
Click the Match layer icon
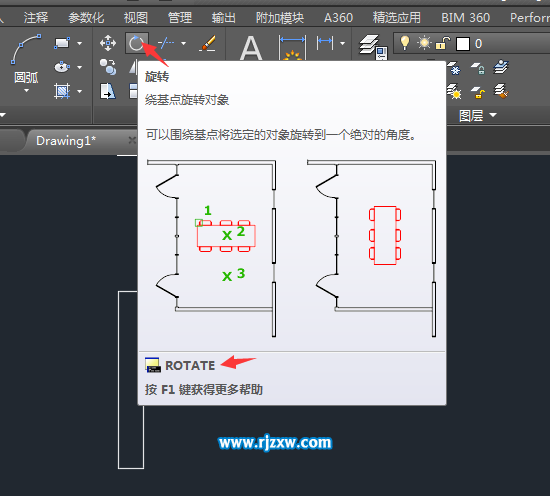501,91
